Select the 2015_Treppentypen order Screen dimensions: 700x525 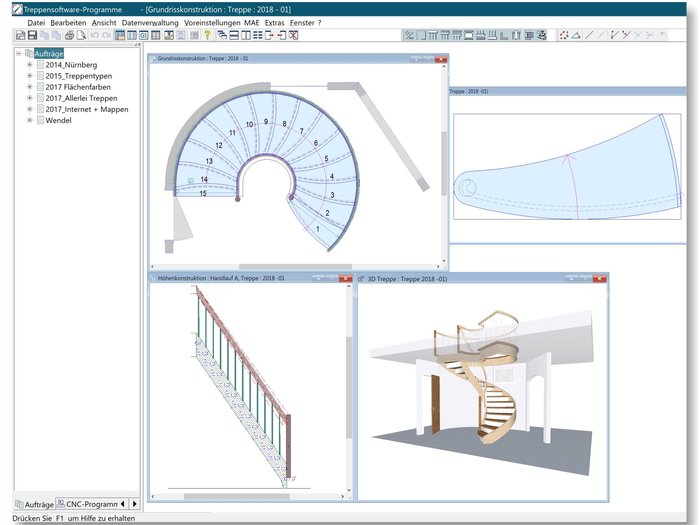point(79,76)
